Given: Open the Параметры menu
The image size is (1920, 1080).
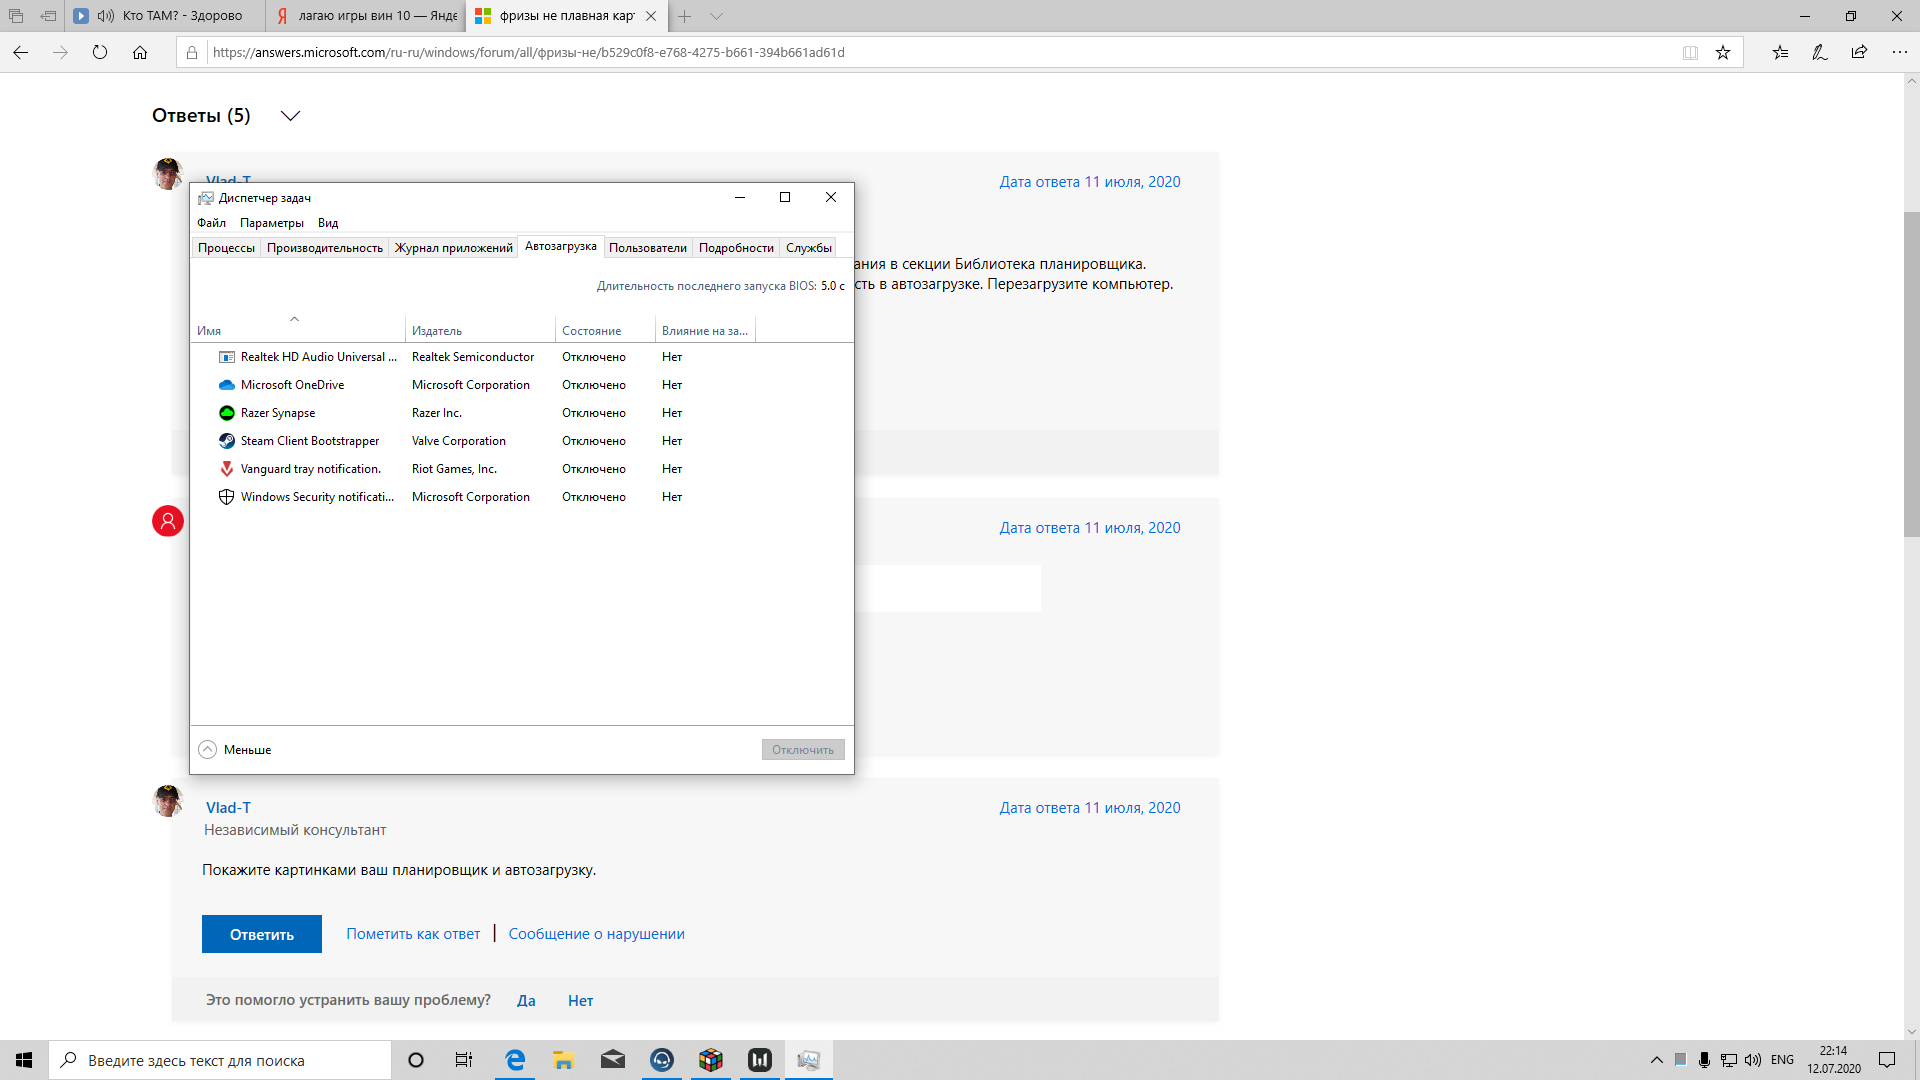Looking at the screenshot, I should click(272, 223).
